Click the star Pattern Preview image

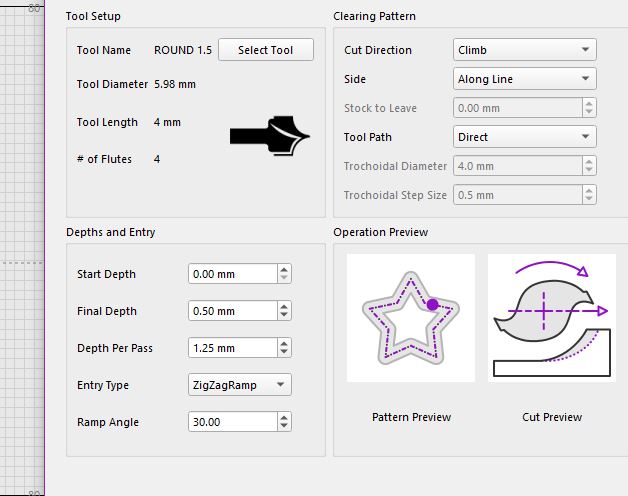click(411, 317)
